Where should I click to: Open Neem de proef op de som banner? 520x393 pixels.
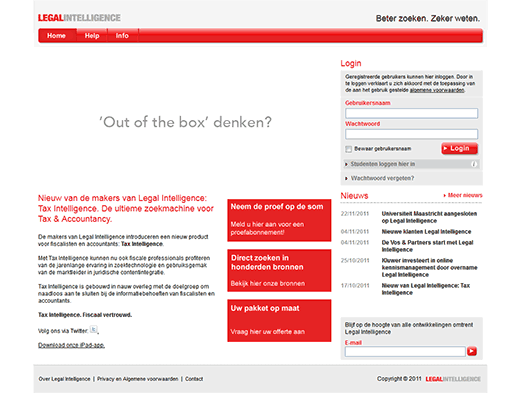click(x=279, y=220)
